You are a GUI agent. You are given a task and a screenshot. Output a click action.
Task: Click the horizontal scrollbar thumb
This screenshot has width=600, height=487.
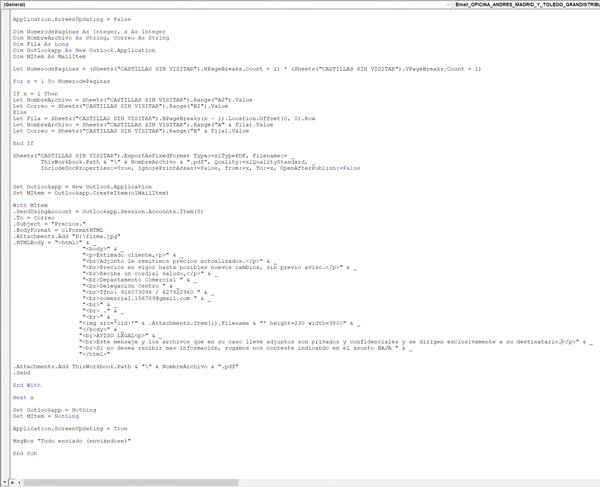pos(130,482)
